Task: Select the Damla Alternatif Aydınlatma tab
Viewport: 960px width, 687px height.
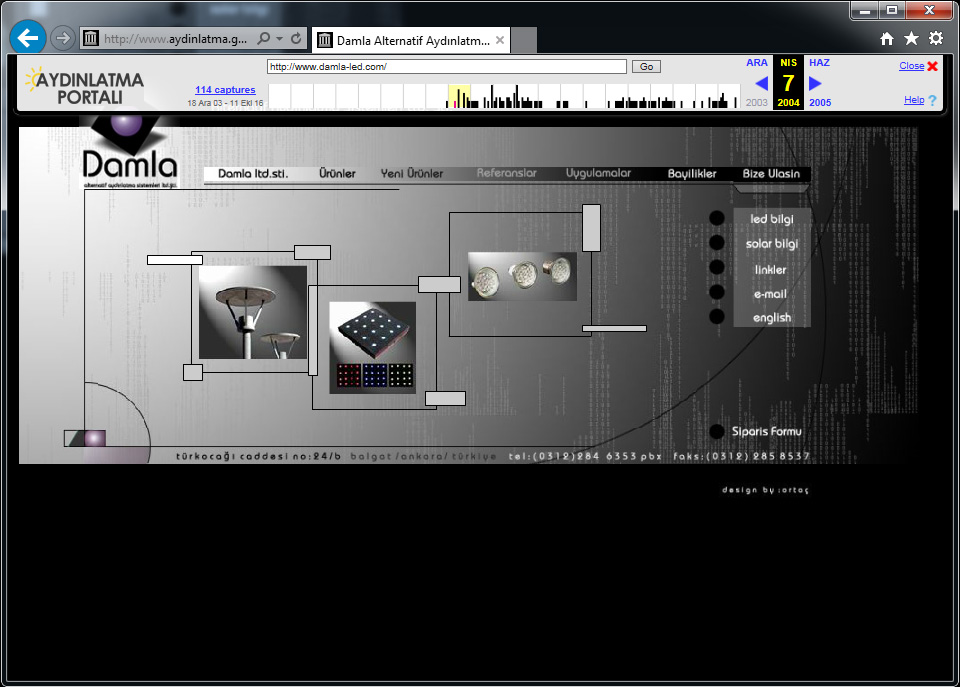Action: [411, 40]
